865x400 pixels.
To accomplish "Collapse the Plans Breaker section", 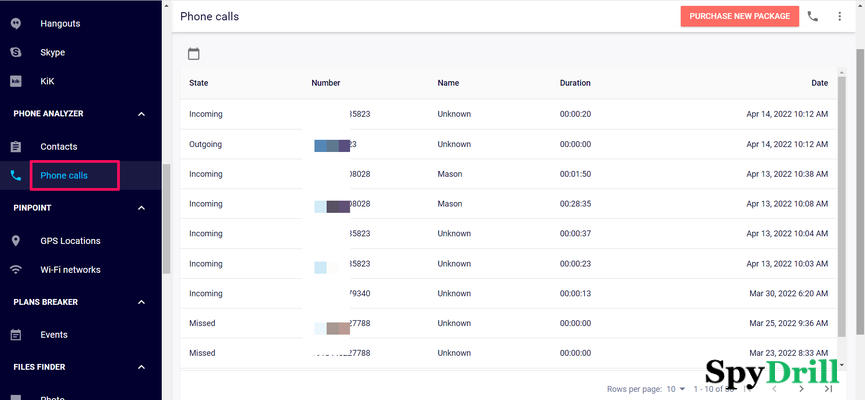I will pos(141,302).
